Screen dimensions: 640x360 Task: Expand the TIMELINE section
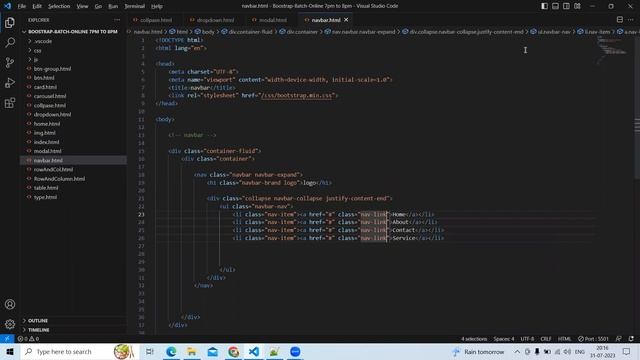38,330
